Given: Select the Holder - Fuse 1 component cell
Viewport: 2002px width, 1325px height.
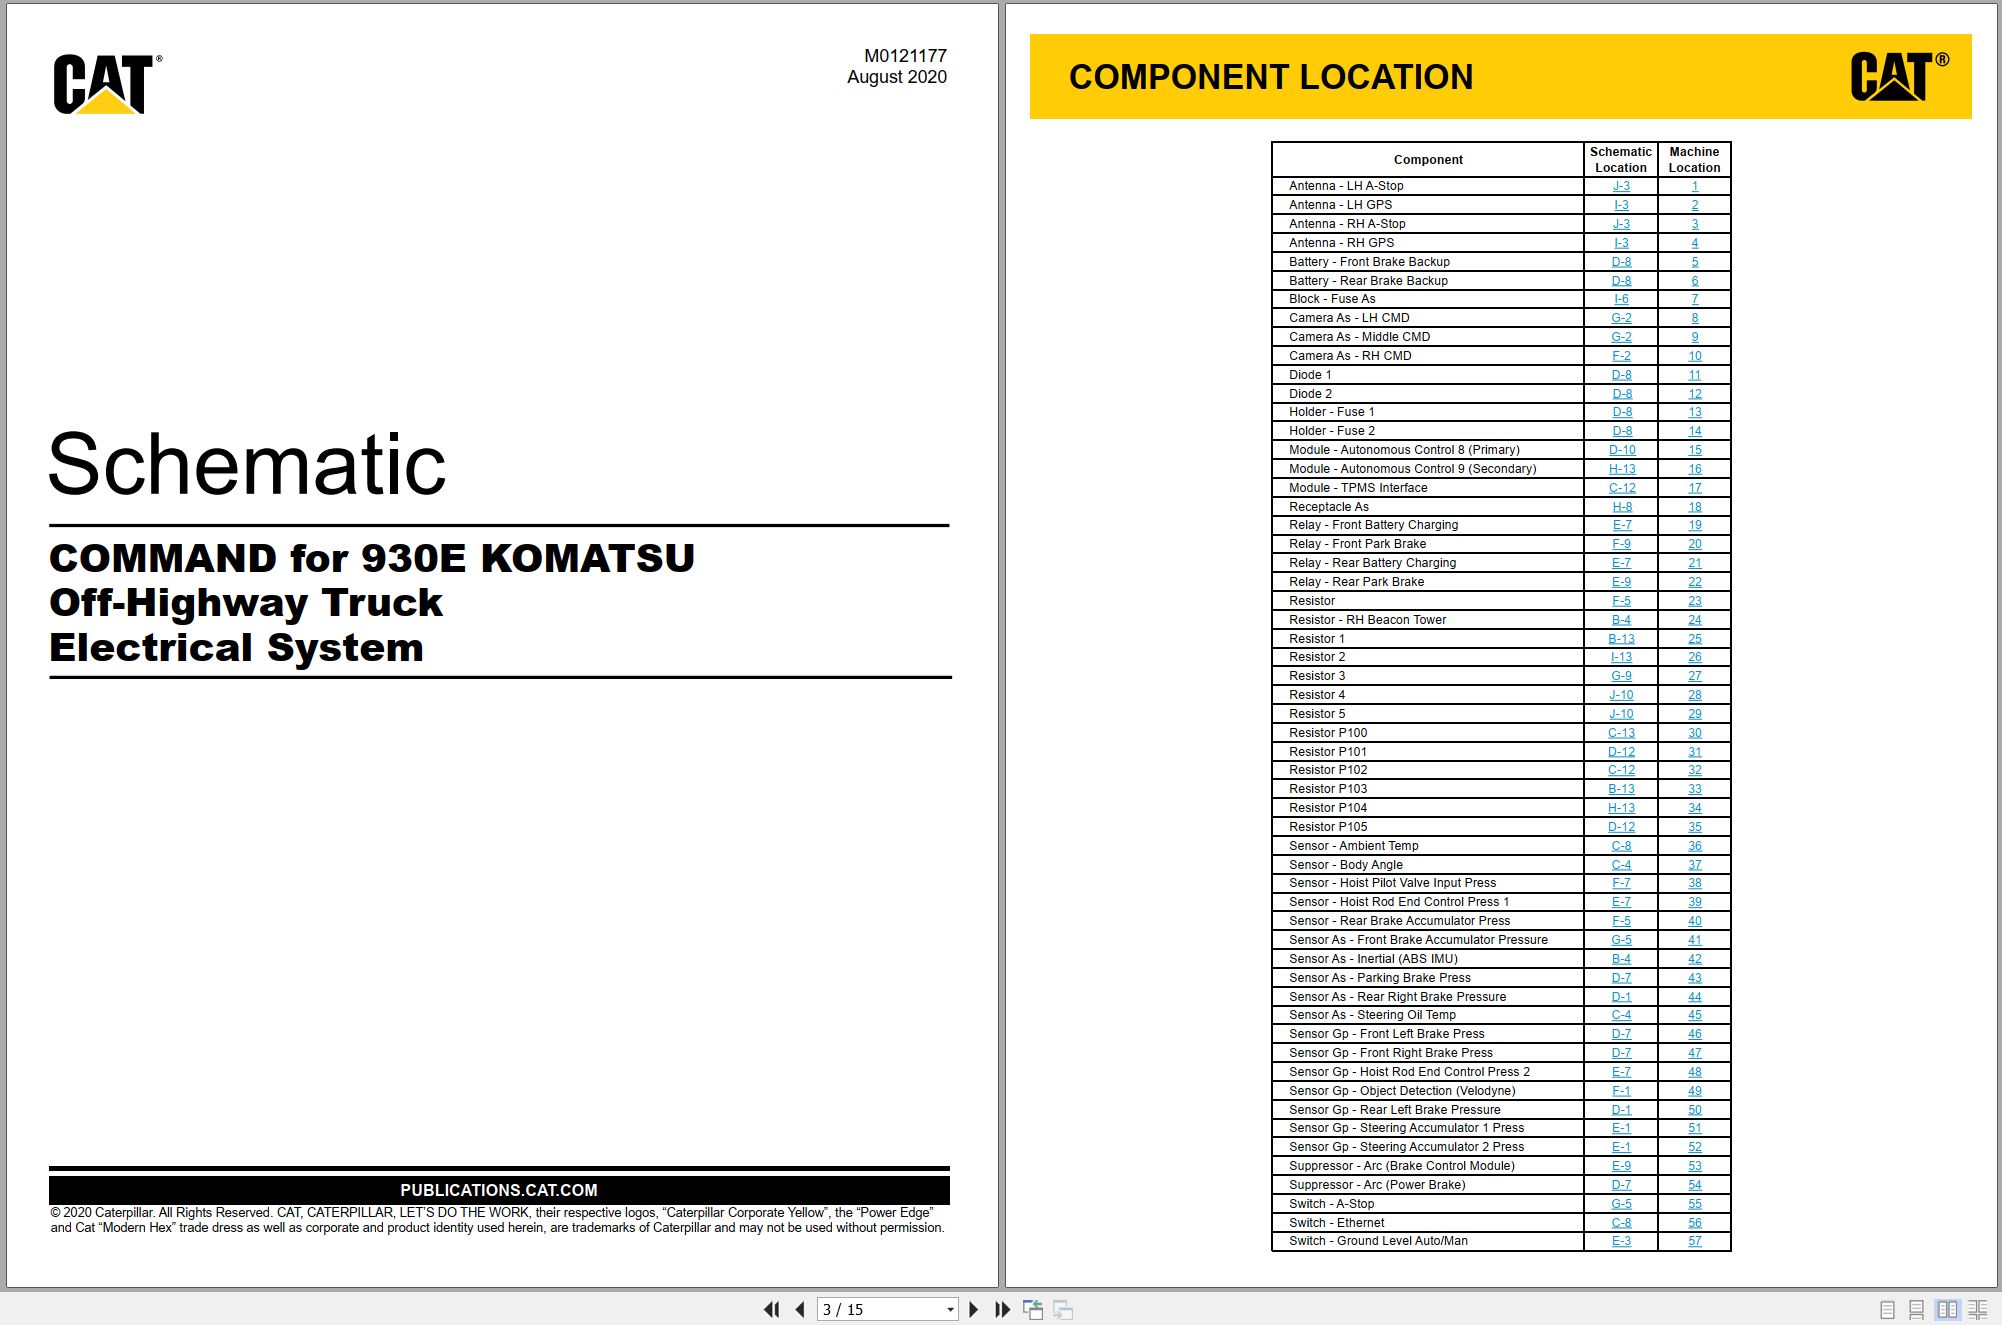Looking at the screenshot, I should point(1428,412).
